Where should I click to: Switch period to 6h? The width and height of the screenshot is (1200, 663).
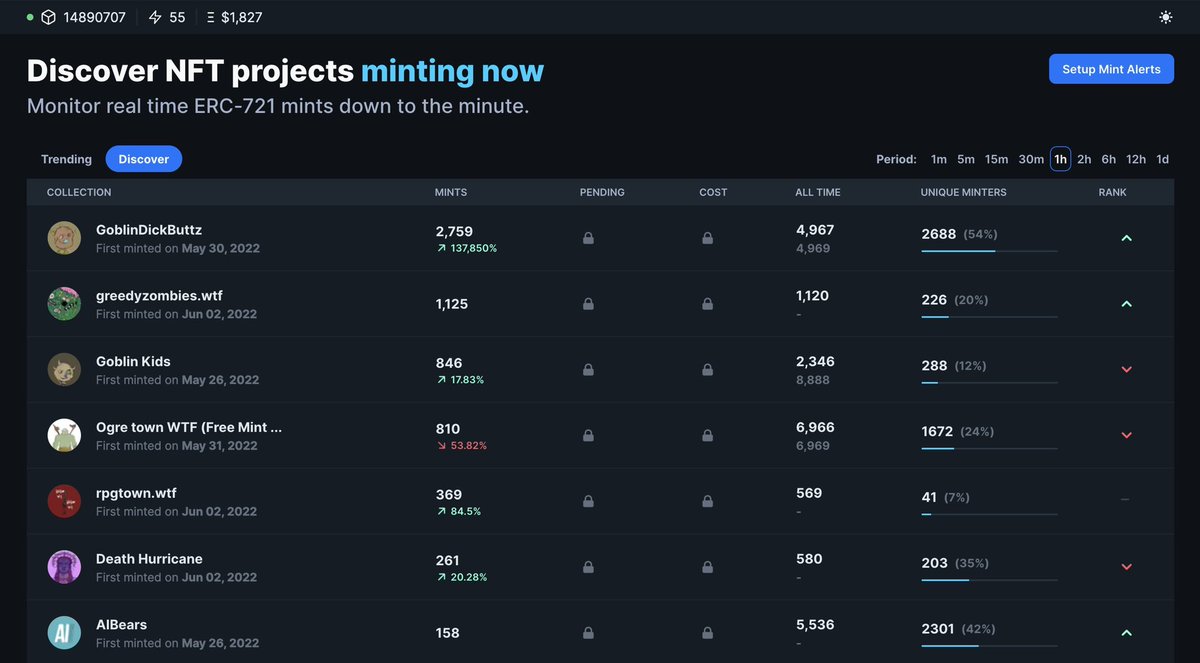pos(1109,159)
